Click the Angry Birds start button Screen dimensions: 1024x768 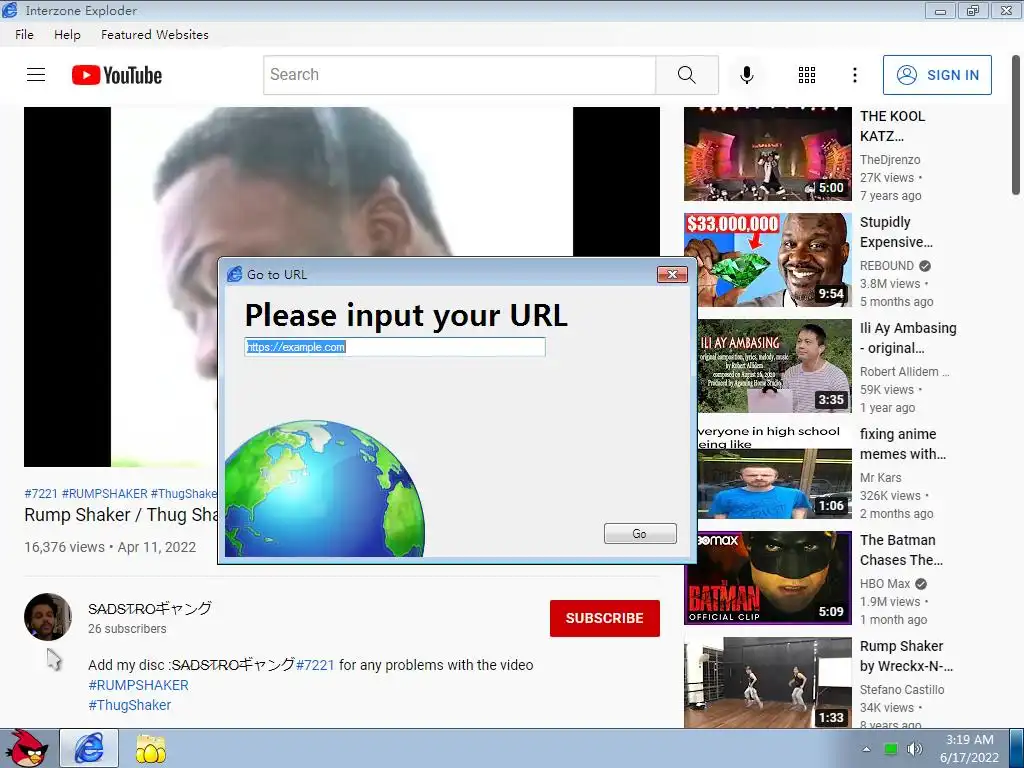(27, 748)
